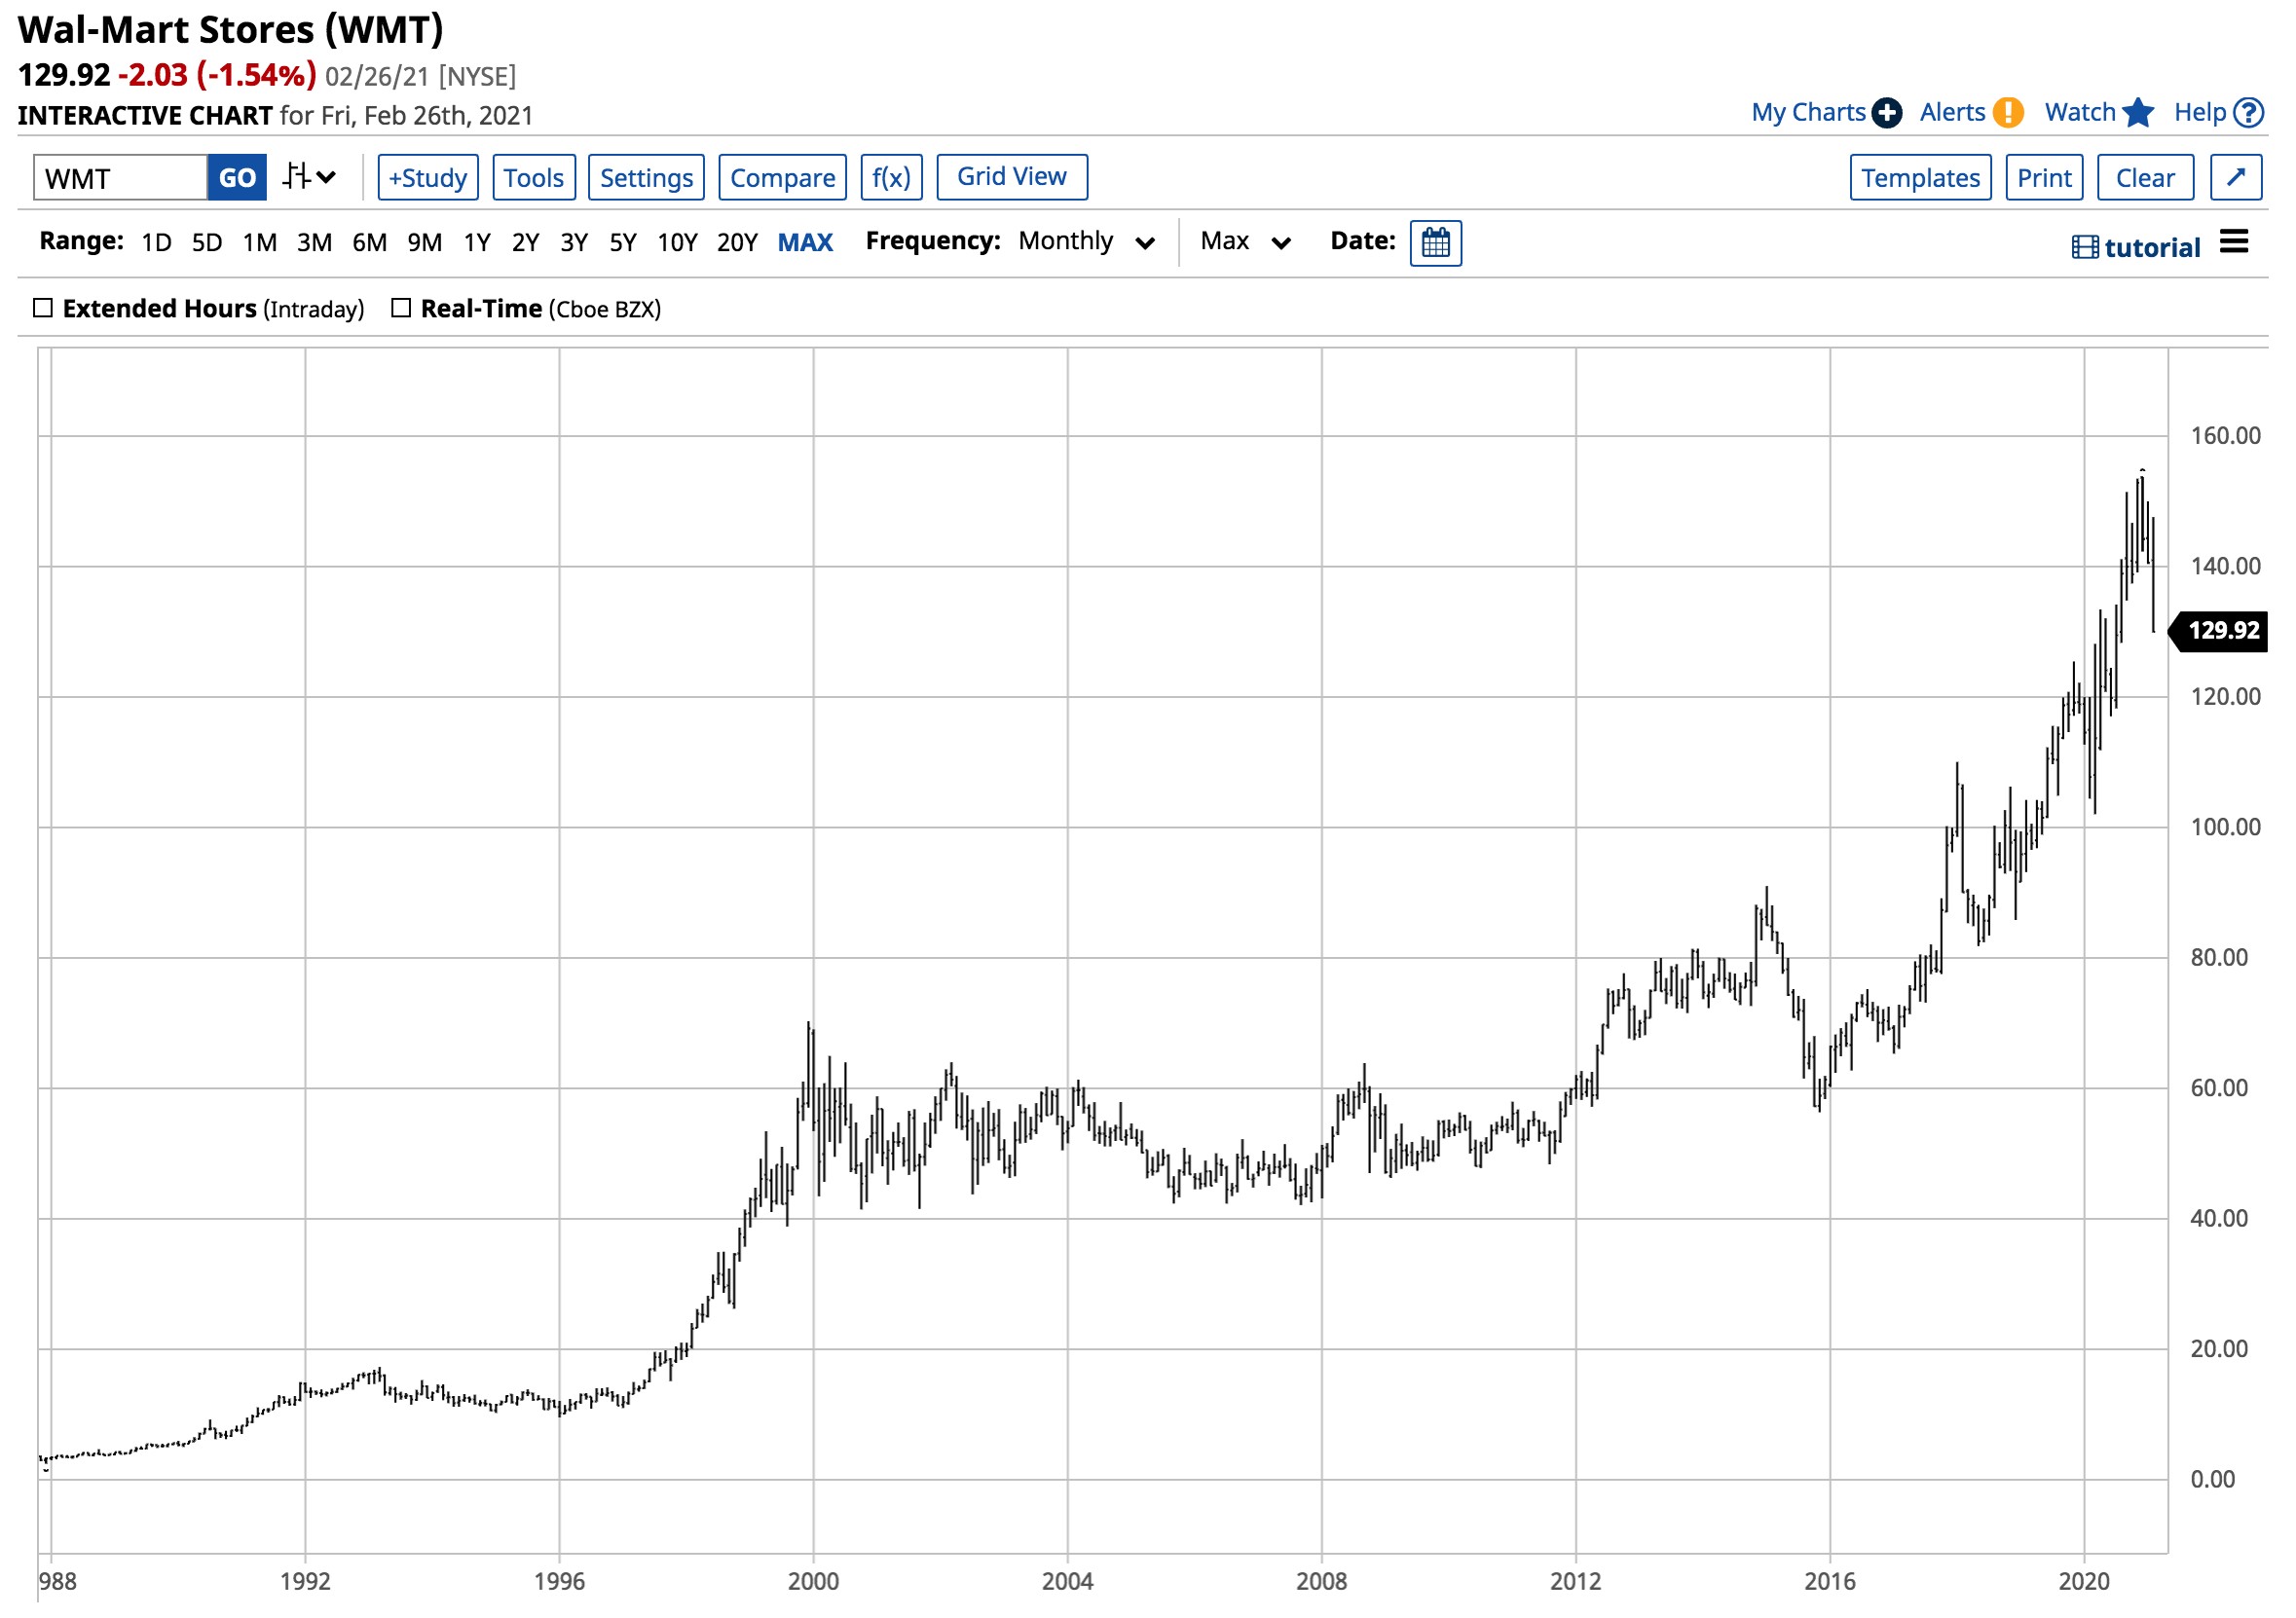2296x1618 pixels.
Task: Select the 3Y range
Action: pos(574,242)
